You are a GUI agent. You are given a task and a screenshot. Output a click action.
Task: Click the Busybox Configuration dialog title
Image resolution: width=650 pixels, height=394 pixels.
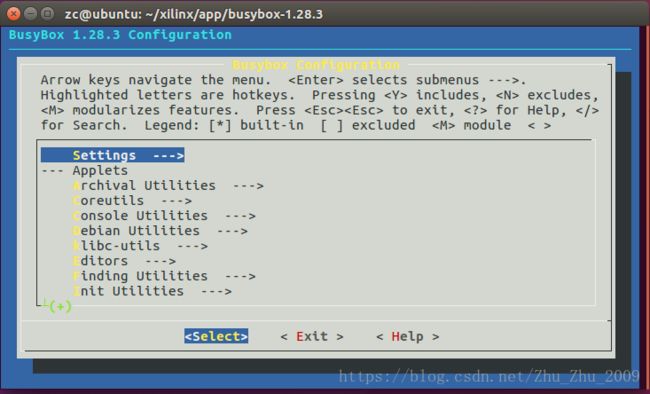(x=316, y=65)
